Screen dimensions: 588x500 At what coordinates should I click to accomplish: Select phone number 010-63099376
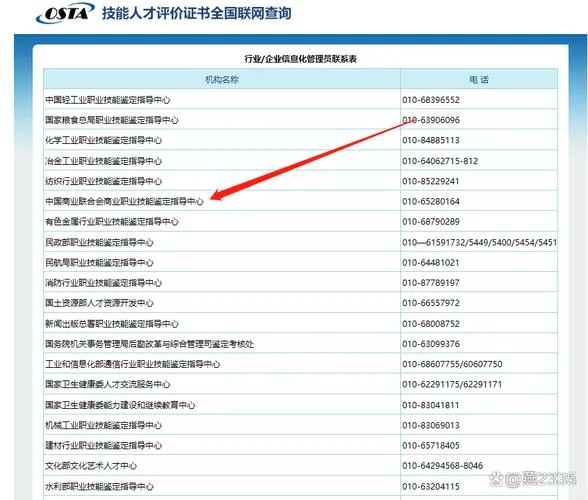pyautogui.click(x=431, y=344)
